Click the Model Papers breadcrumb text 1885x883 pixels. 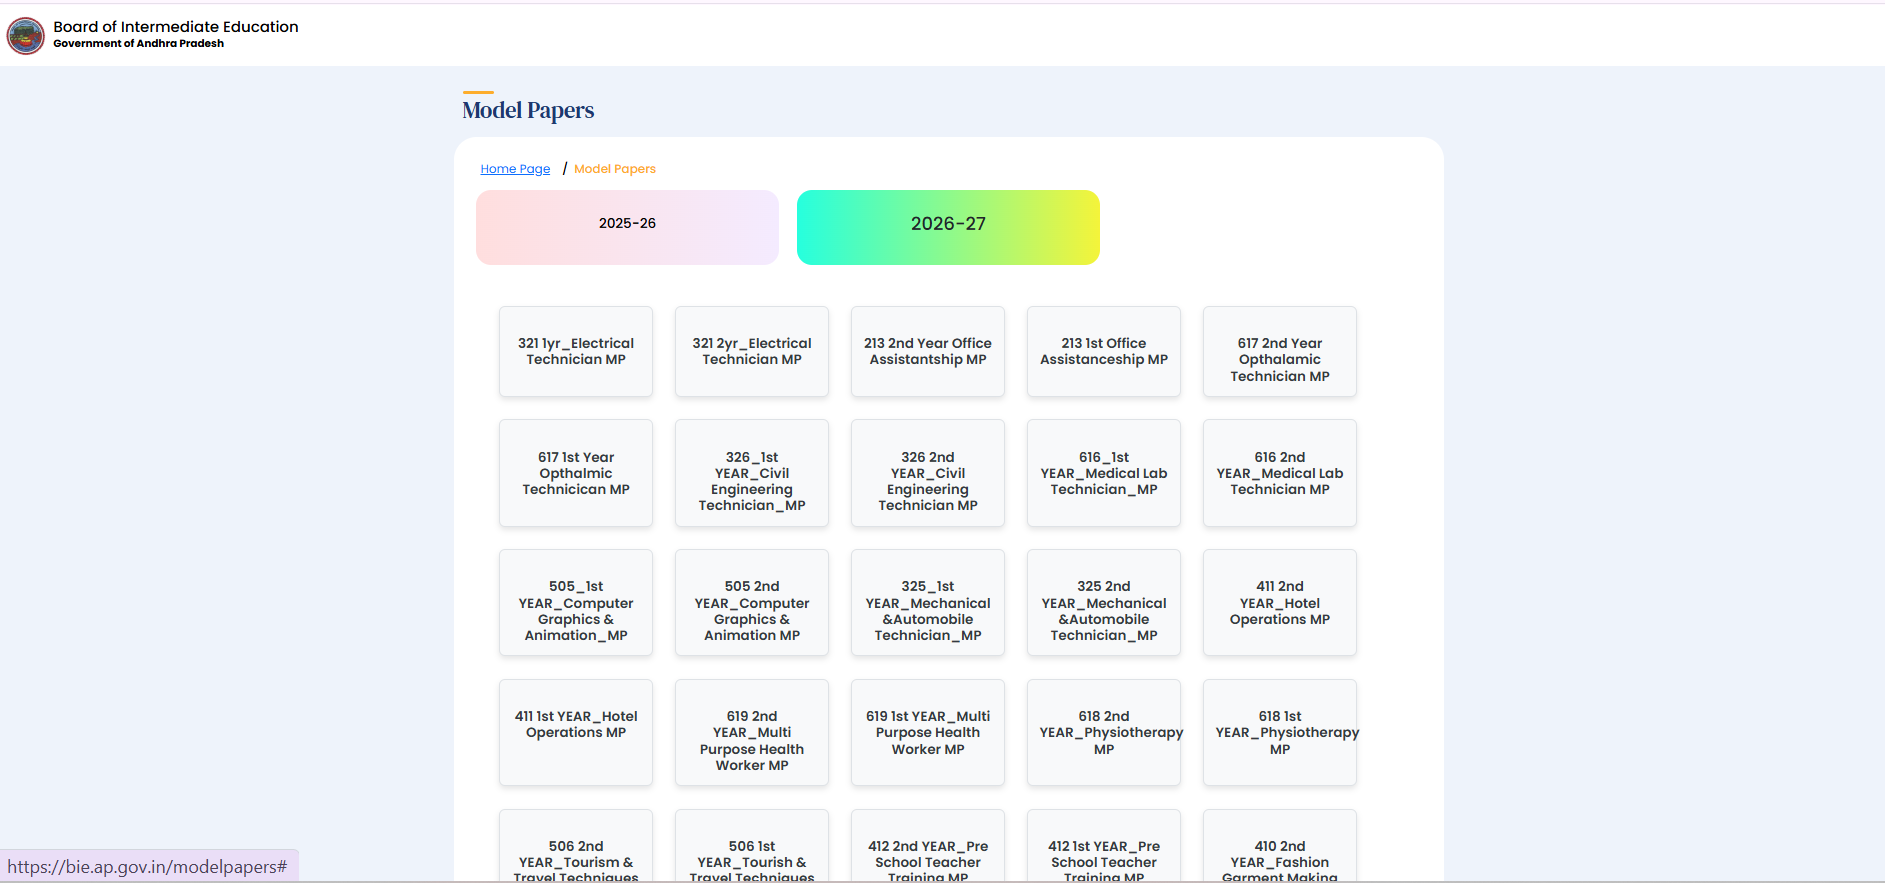coord(615,169)
